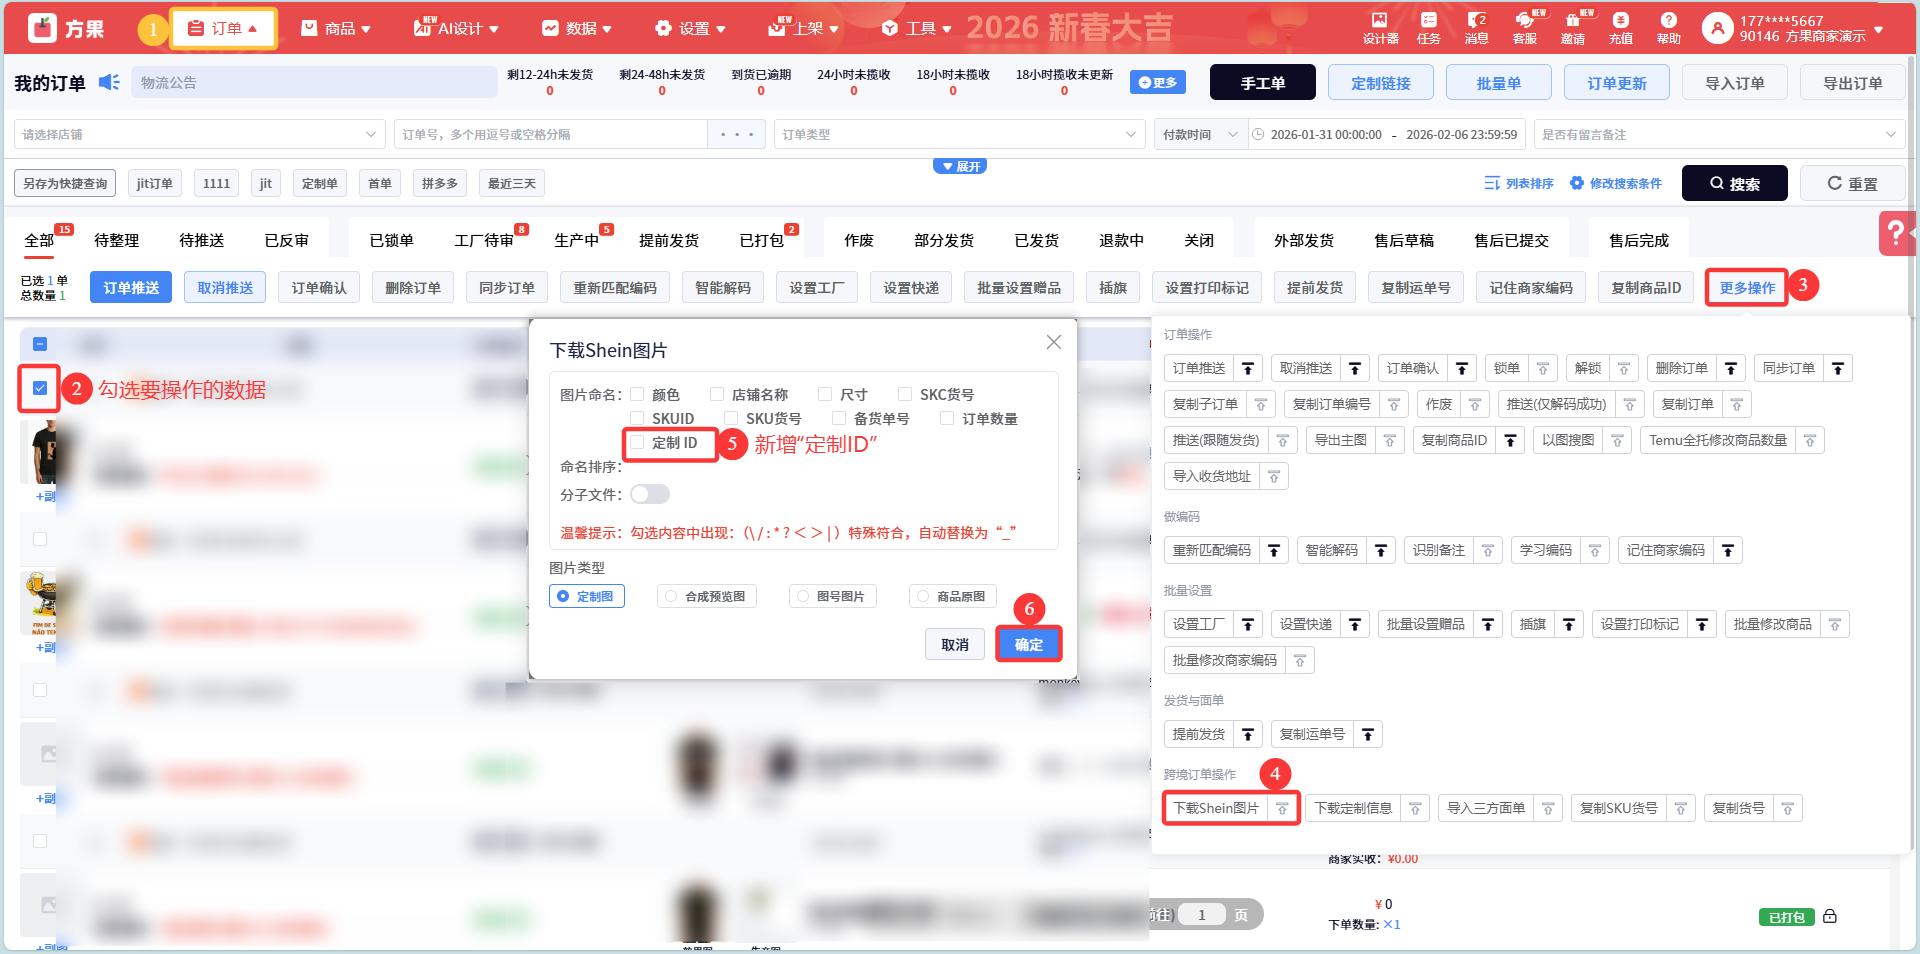Screen dimensions: 1920x954
Task: Toggle the pin icon next to 锁单
Action: coord(1543,369)
